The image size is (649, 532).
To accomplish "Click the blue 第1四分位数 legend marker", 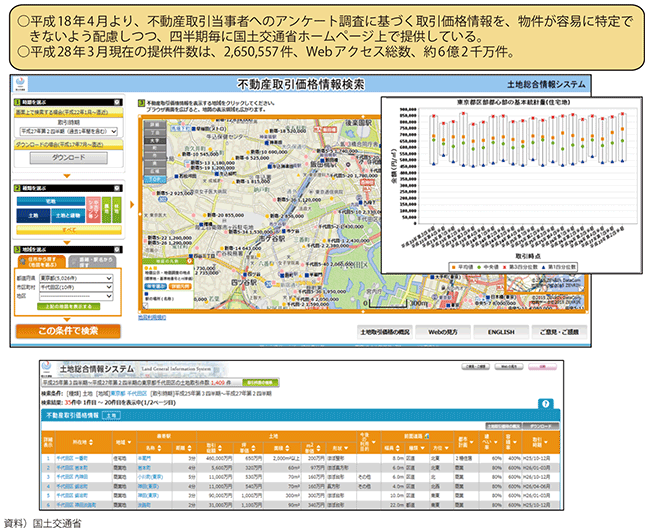I will coord(543,267).
